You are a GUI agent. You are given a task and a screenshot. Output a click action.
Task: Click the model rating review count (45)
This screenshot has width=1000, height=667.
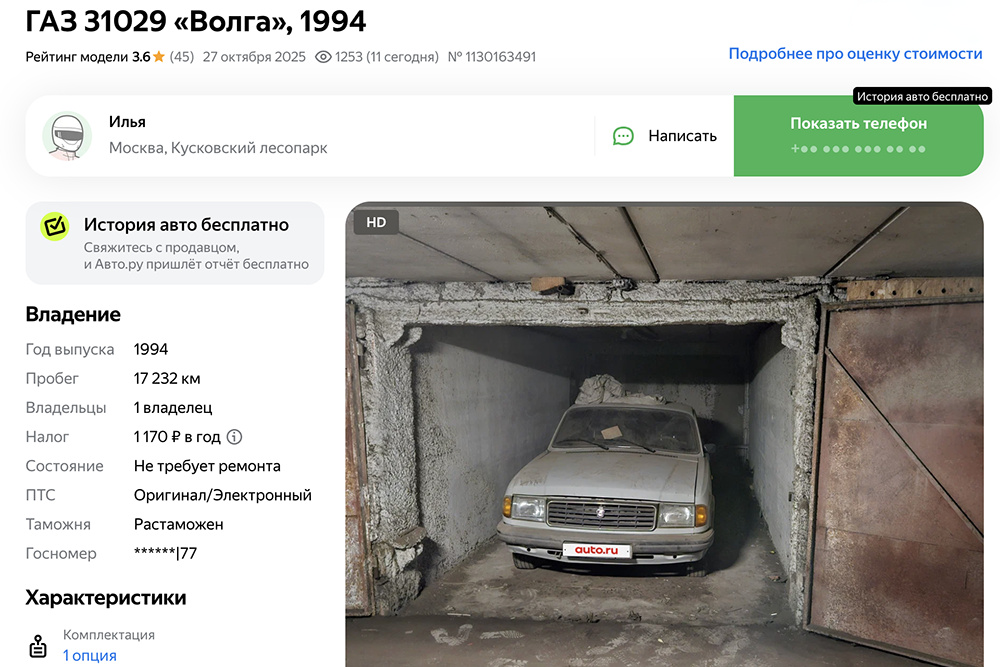tap(182, 57)
